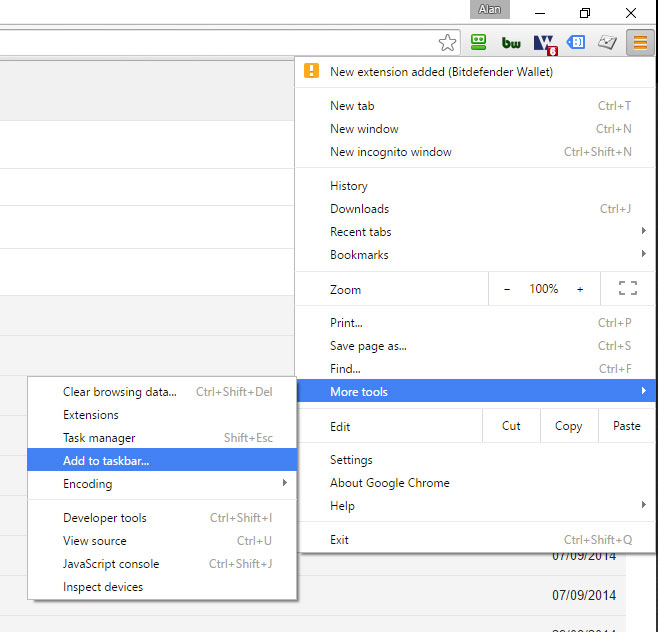Screen dimensions: 658x632
Task: Choose Save page as...
Action: (x=475, y=346)
